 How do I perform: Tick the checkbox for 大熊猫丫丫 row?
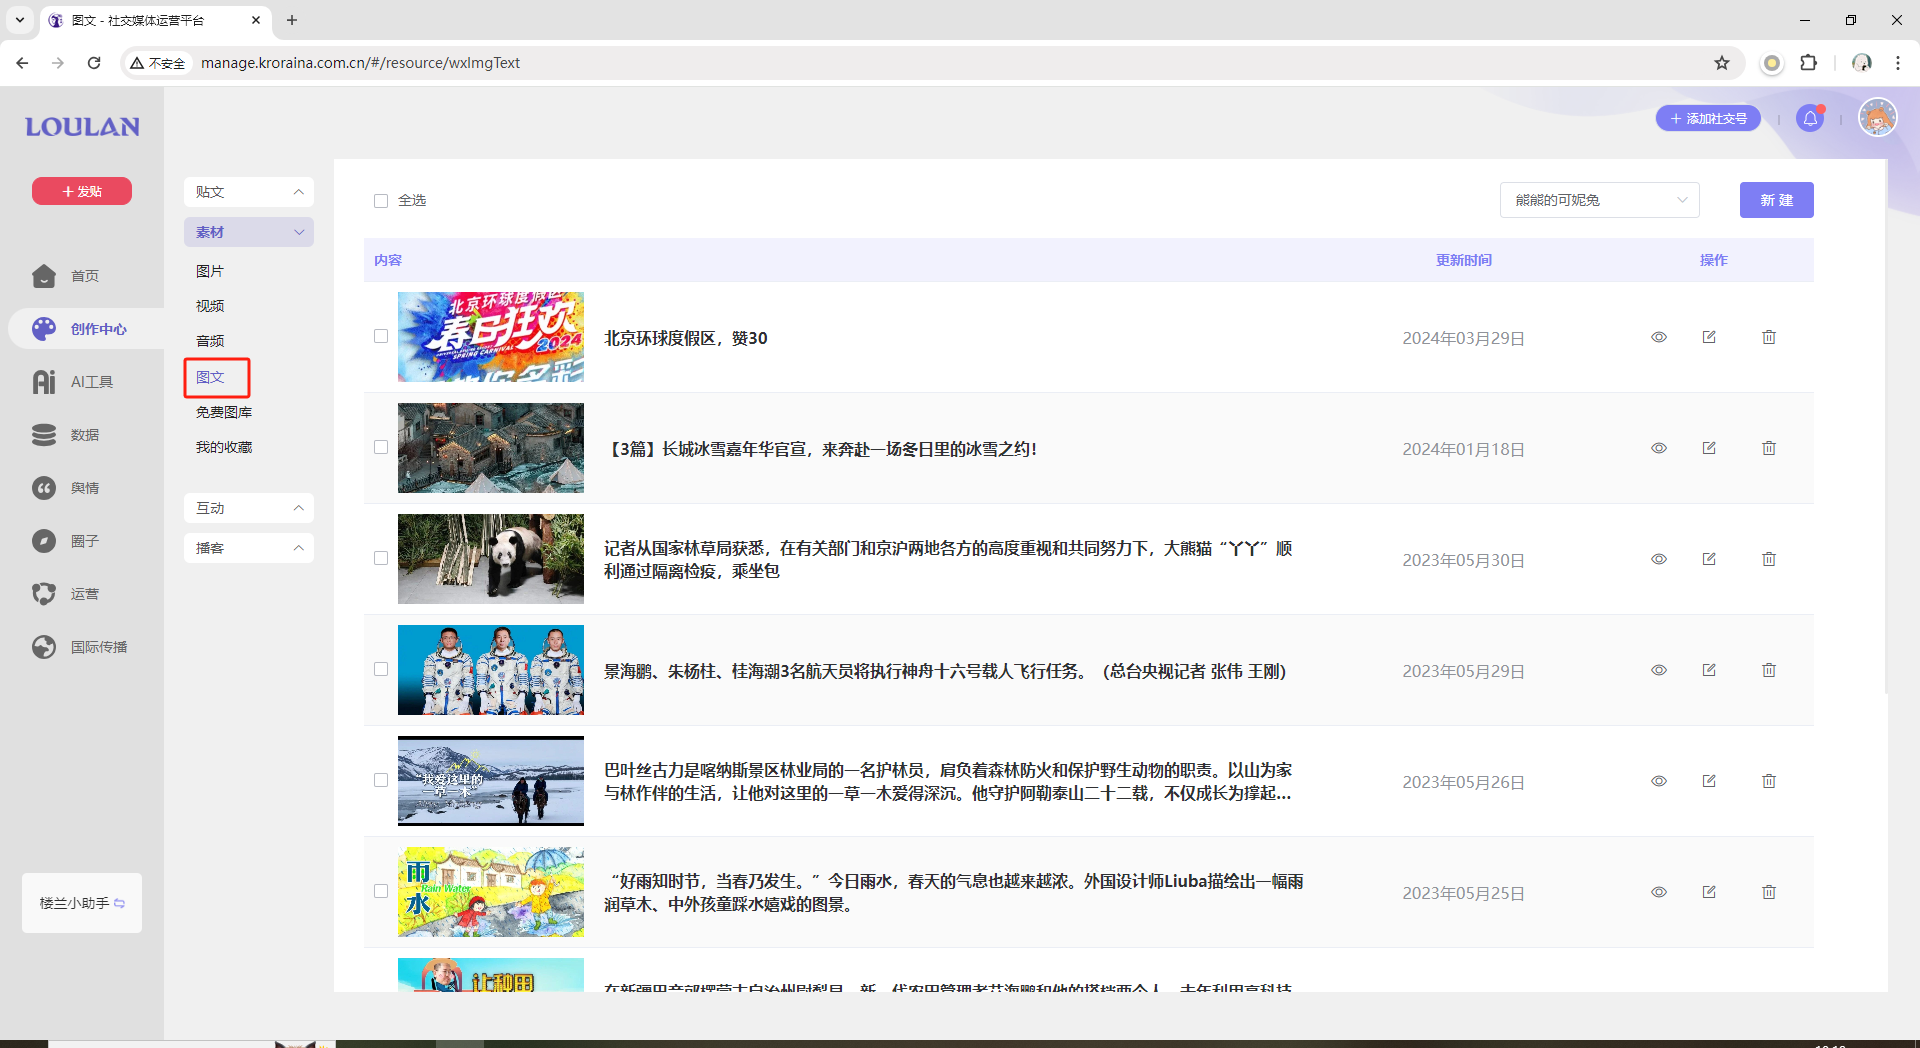tap(381, 559)
